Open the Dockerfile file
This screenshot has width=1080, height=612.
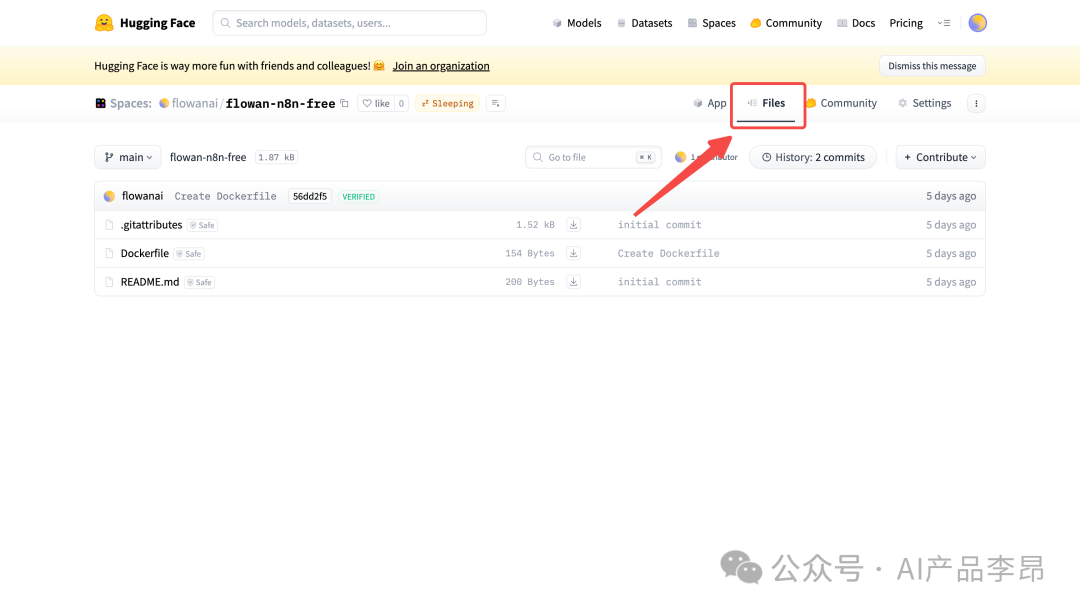tap(145, 253)
